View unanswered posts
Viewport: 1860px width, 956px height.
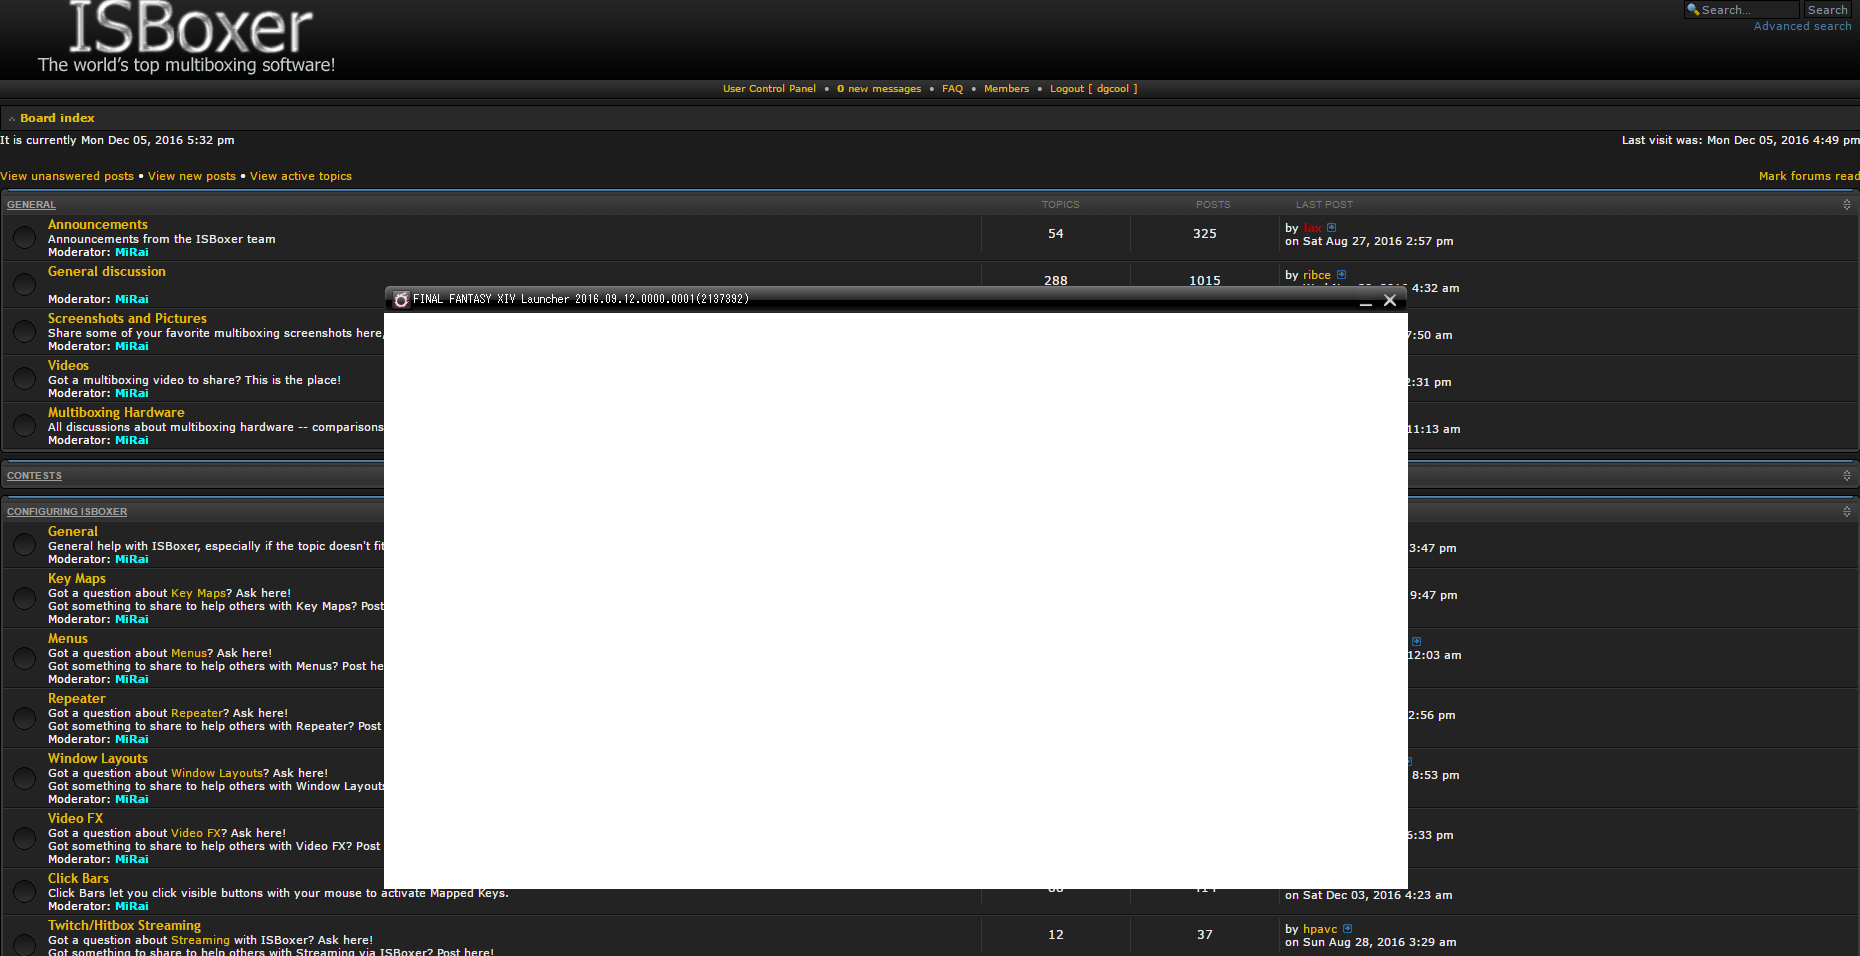pos(67,176)
